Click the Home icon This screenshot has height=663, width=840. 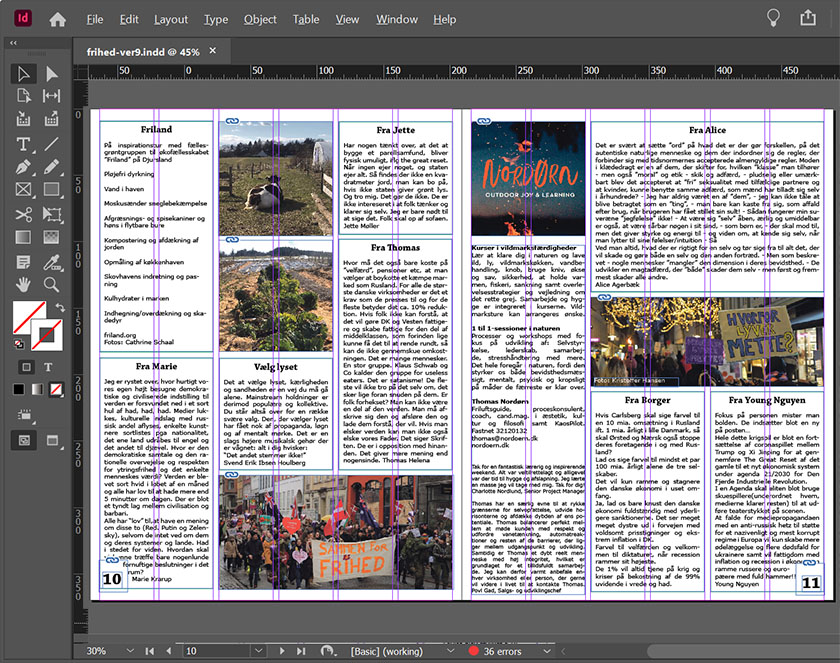[57, 19]
